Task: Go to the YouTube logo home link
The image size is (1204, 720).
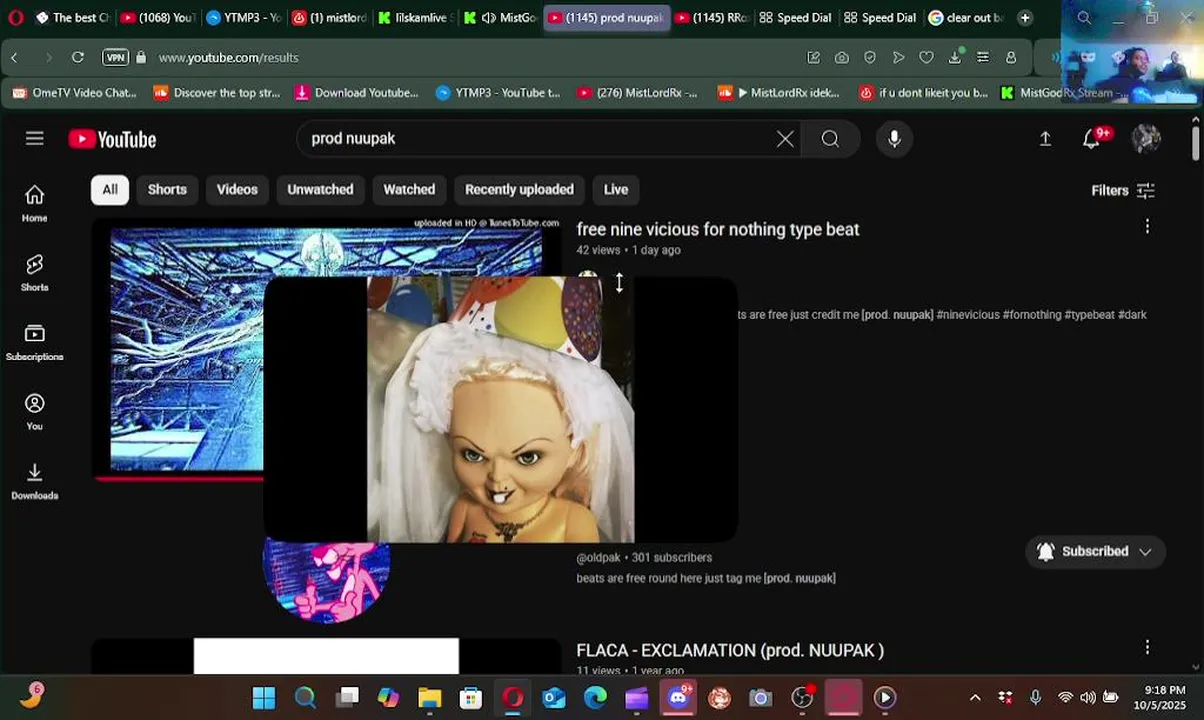Action: (112, 139)
